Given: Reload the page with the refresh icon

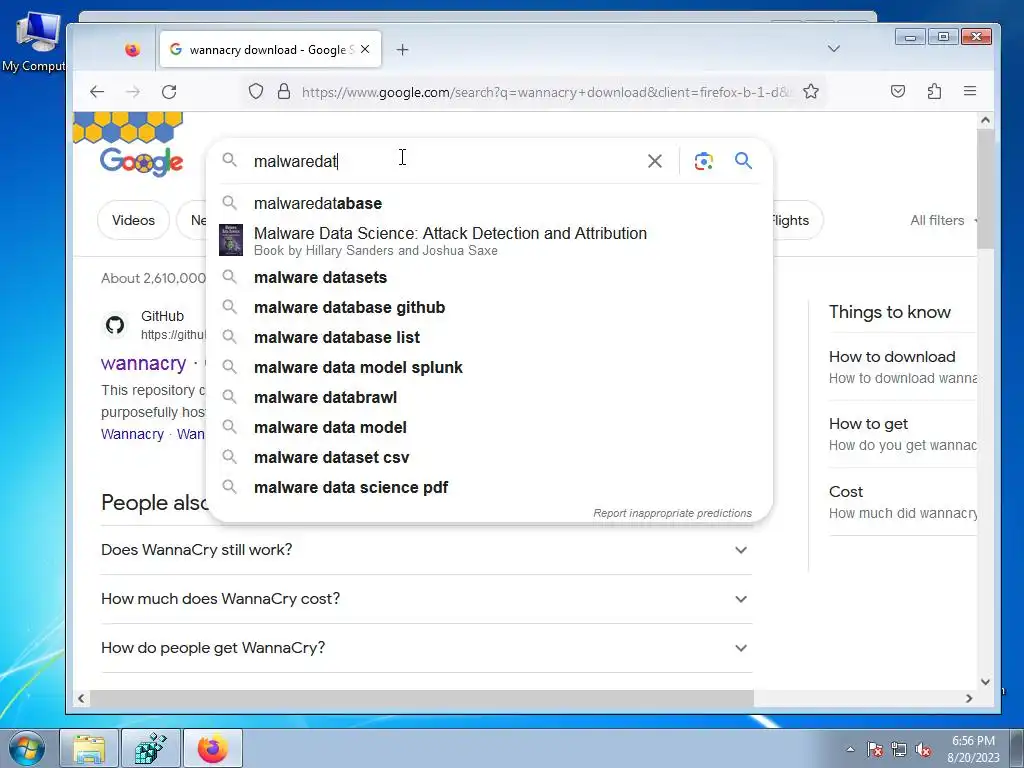Looking at the screenshot, I should pyautogui.click(x=169, y=91).
